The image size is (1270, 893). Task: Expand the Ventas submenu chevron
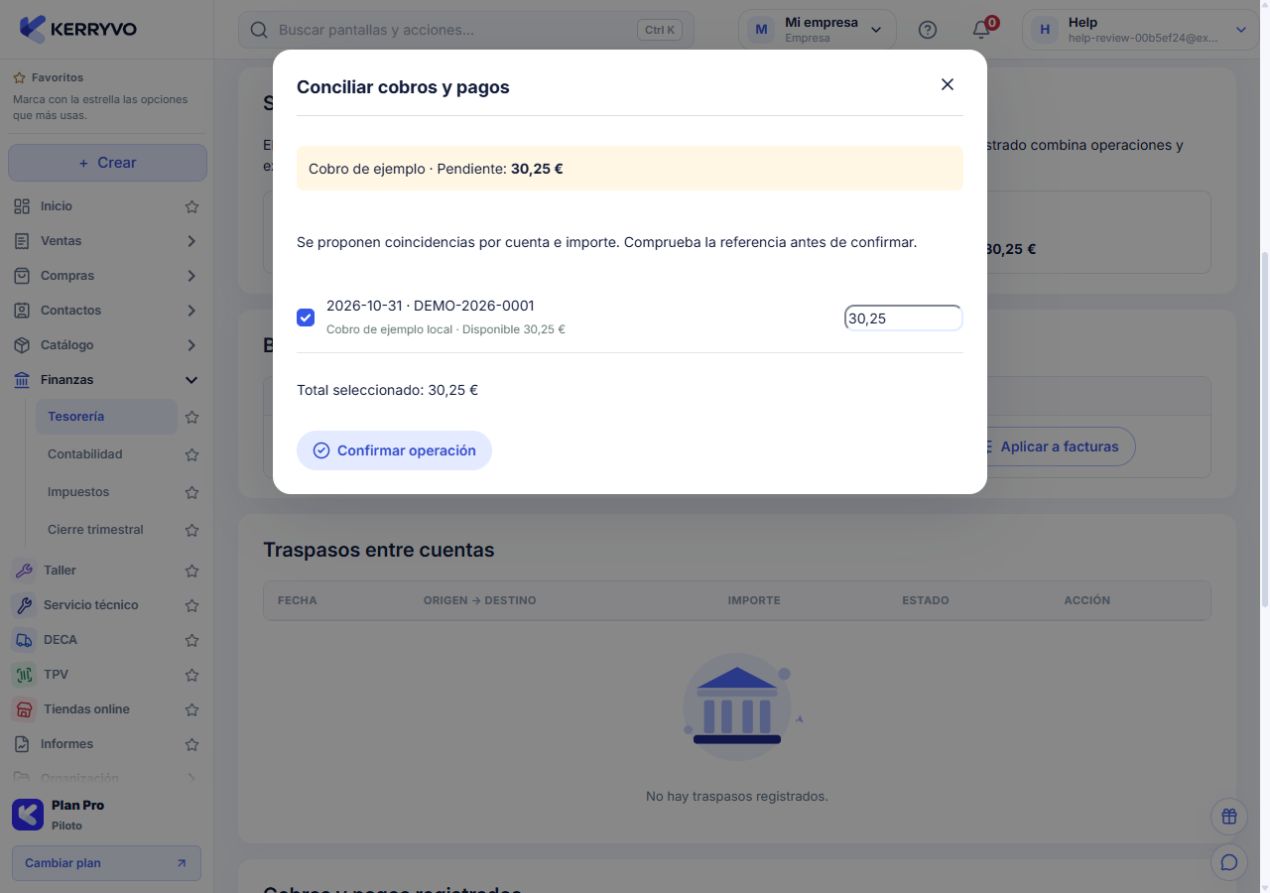click(191, 241)
